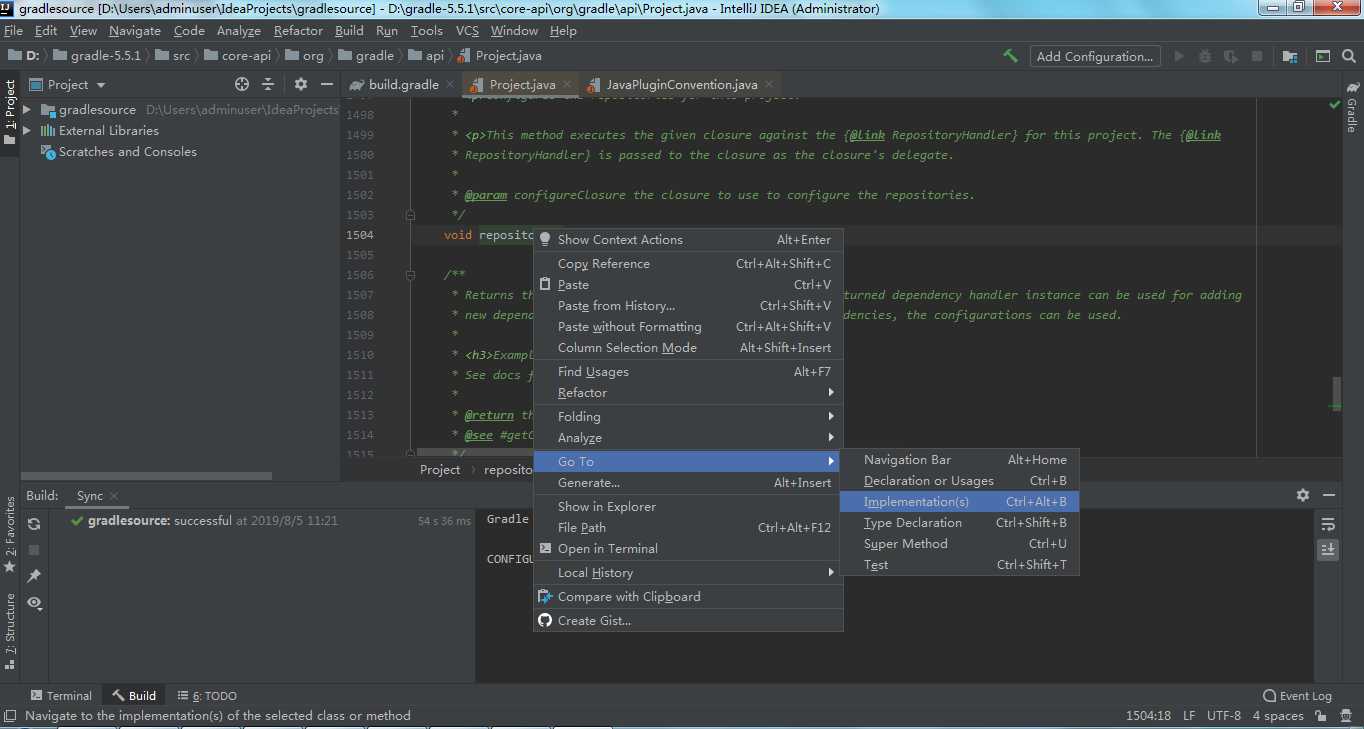Select Copy Reference in context menu
Viewport: 1364px width, 729px height.
click(x=688, y=263)
